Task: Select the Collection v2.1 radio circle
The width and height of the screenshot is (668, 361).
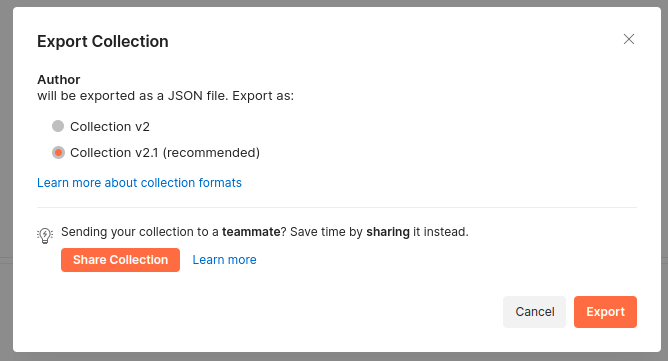Action: [x=58, y=152]
